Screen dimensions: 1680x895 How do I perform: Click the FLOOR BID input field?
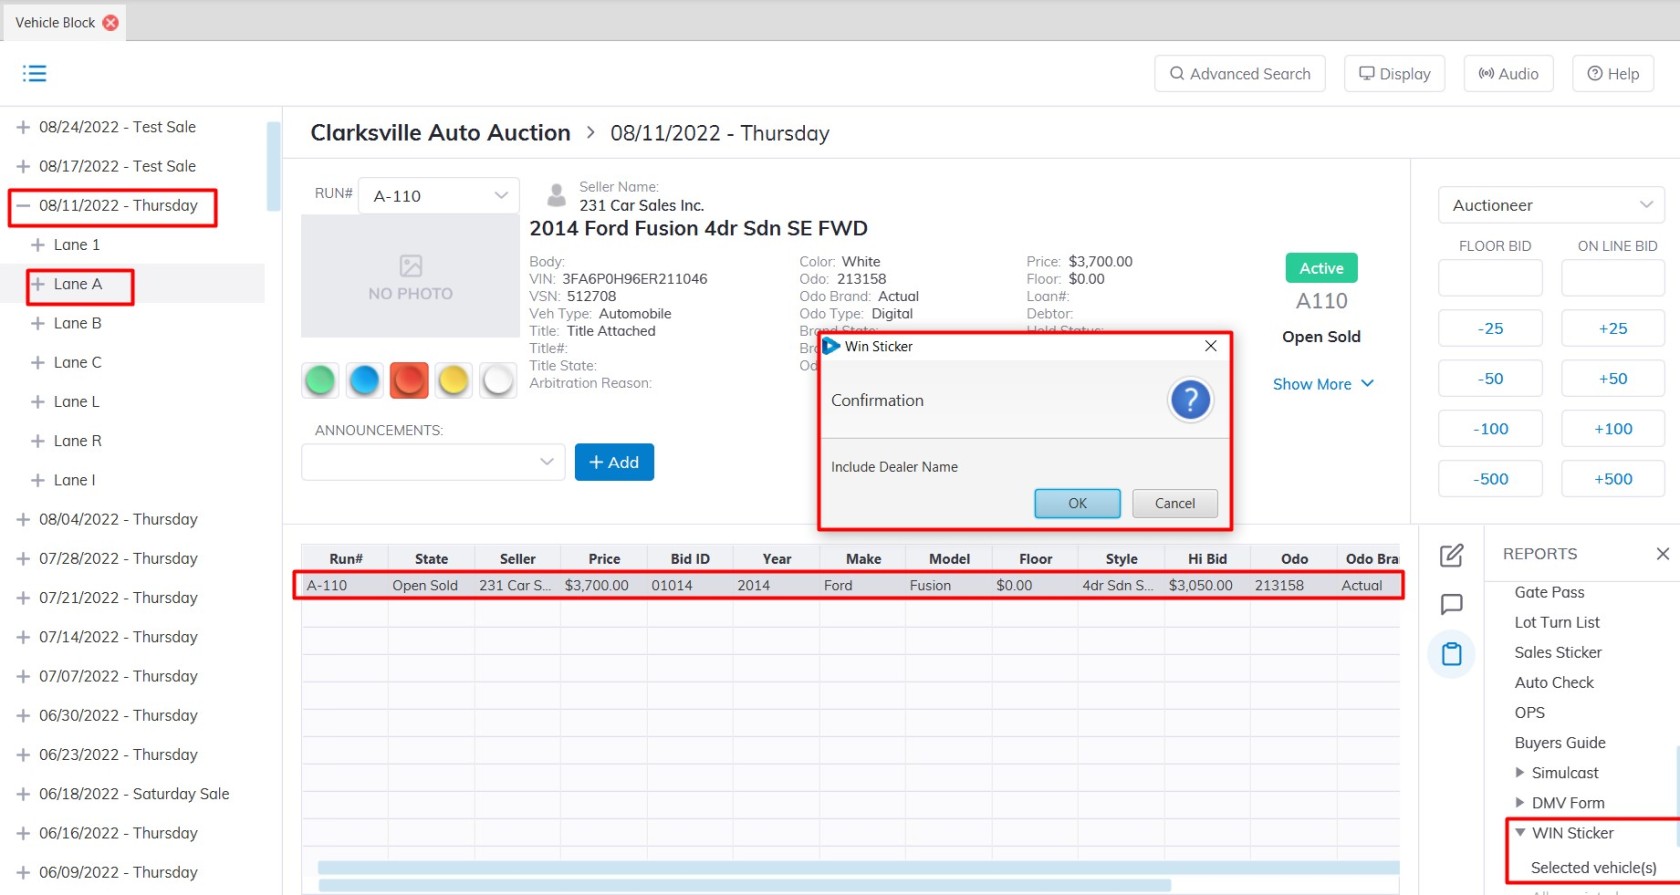1490,278
